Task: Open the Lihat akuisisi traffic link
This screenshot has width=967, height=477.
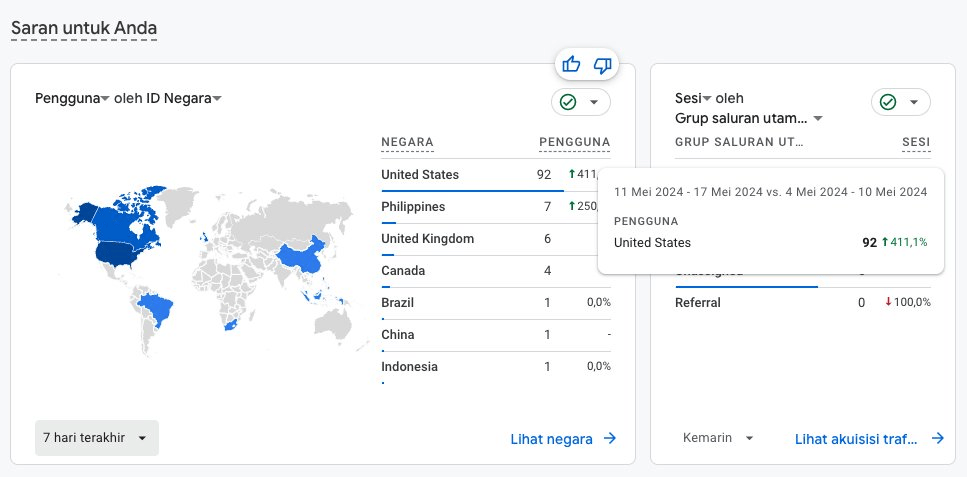Action: (856, 438)
